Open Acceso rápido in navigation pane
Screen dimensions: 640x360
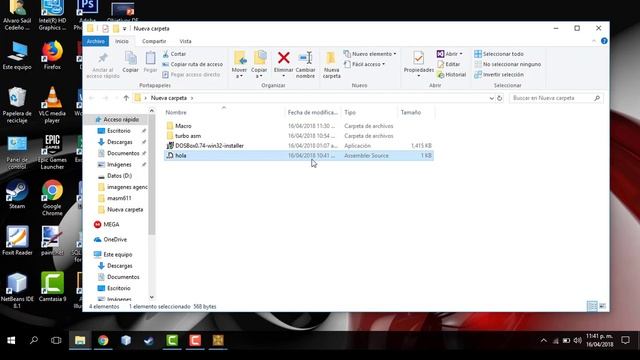click(x=121, y=120)
